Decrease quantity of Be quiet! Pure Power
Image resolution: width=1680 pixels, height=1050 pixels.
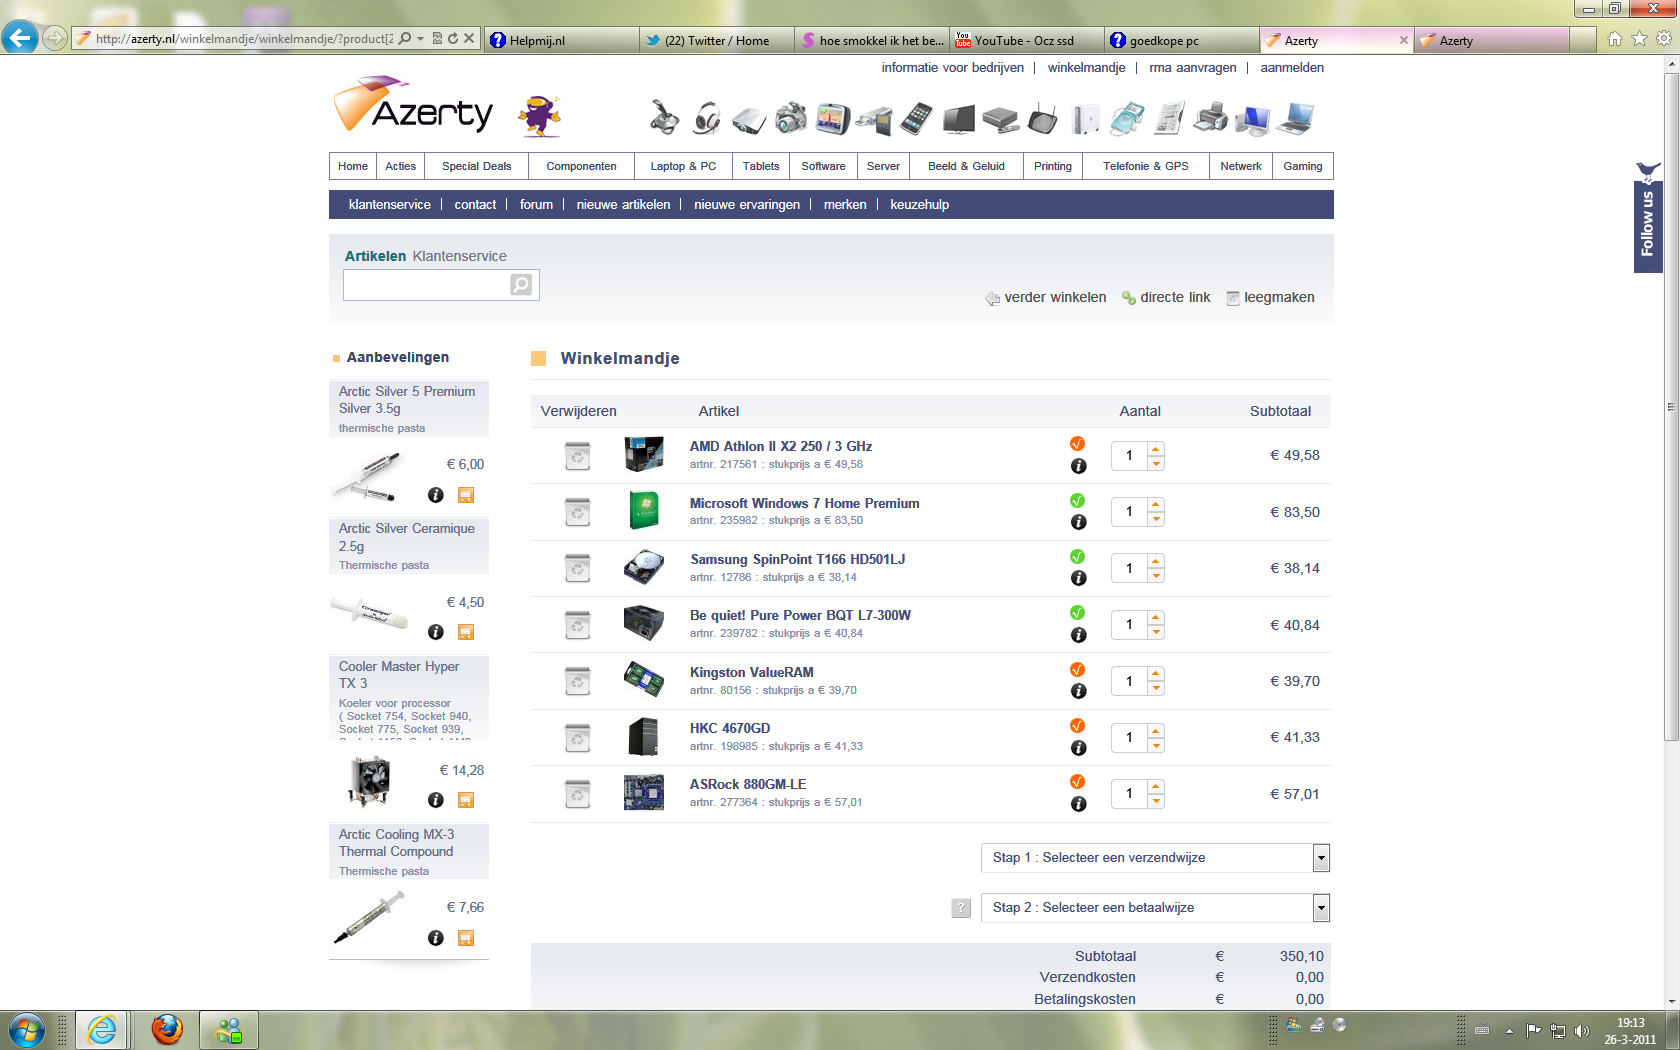click(x=1156, y=632)
